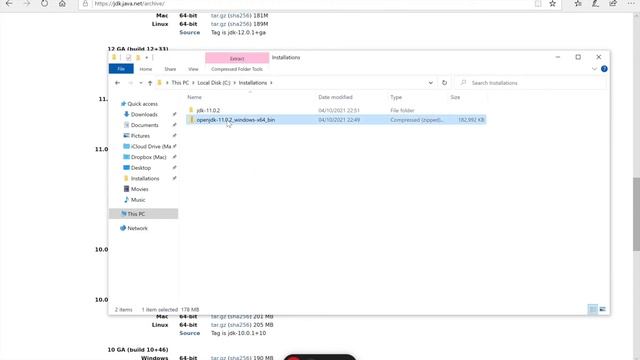640x360 pixels.
Task: Click the New folder quick access icon
Action: coord(138,58)
